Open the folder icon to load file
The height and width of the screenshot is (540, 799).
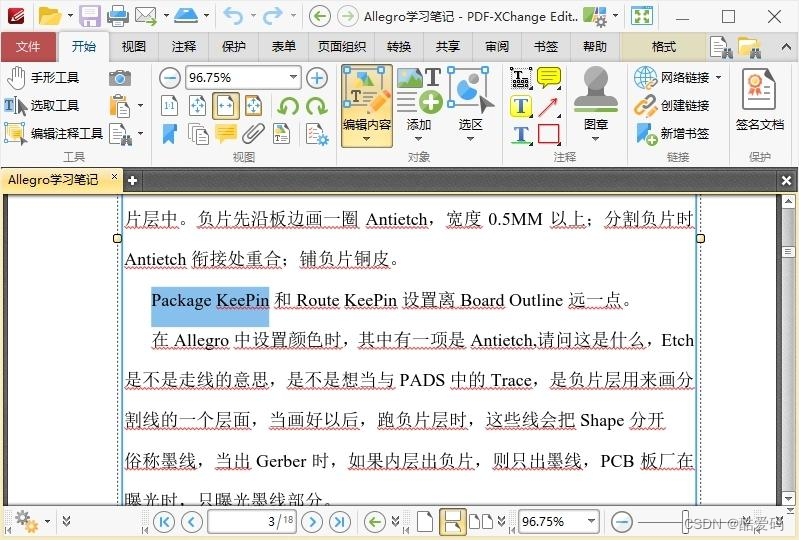point(50,16)
